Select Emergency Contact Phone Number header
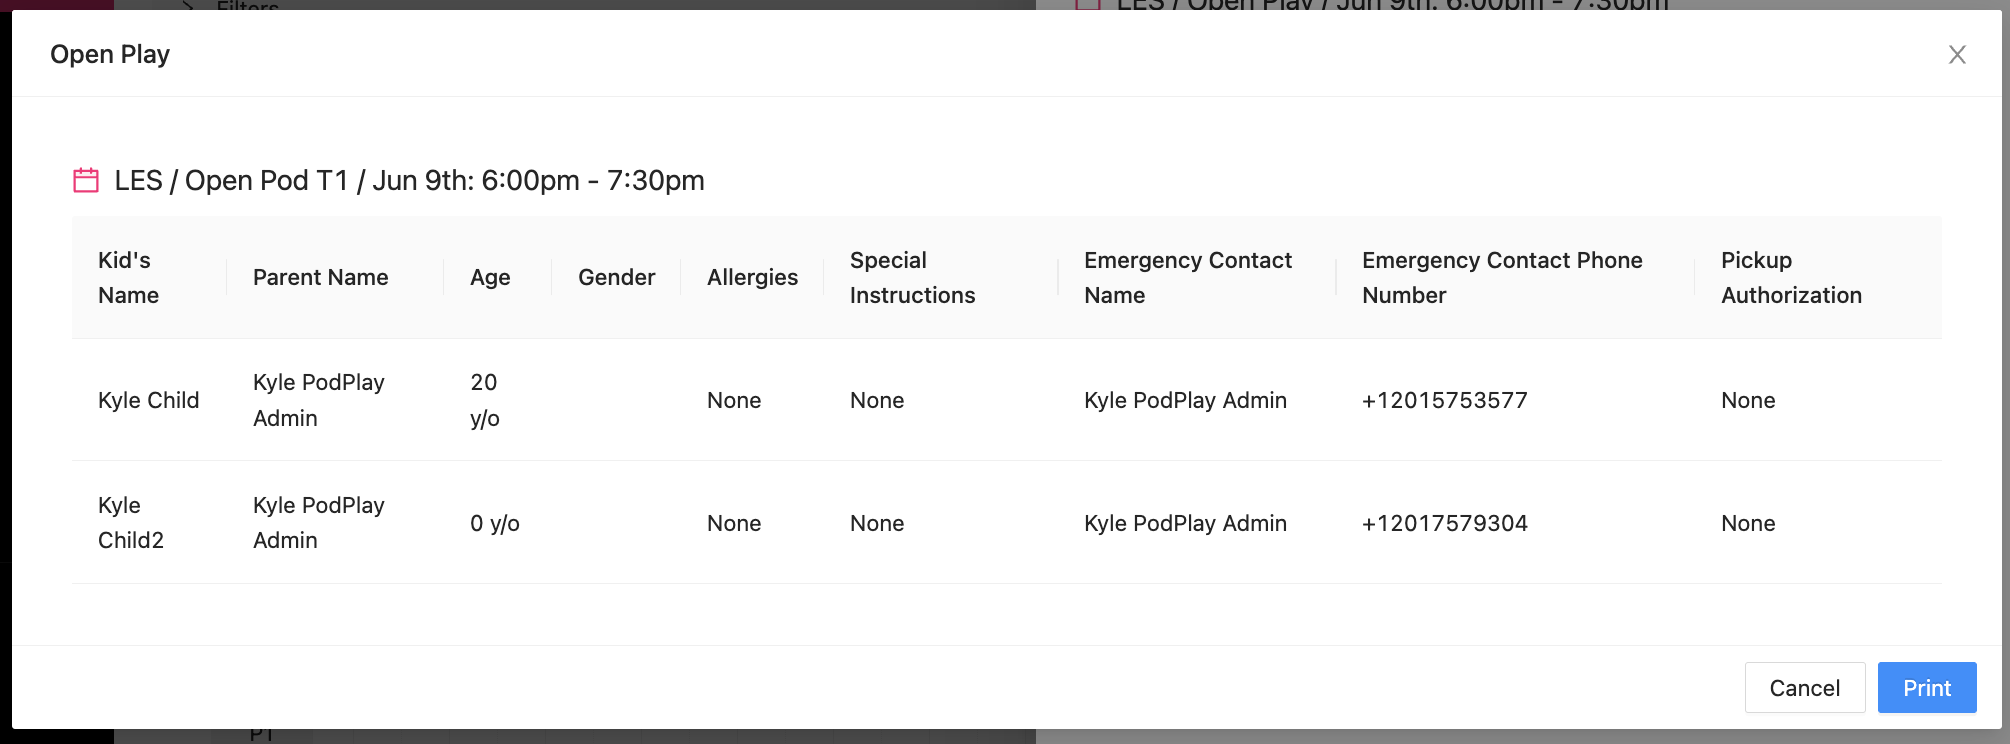The width and height of the screenshot is (2010, 744). pos(1501,278)
